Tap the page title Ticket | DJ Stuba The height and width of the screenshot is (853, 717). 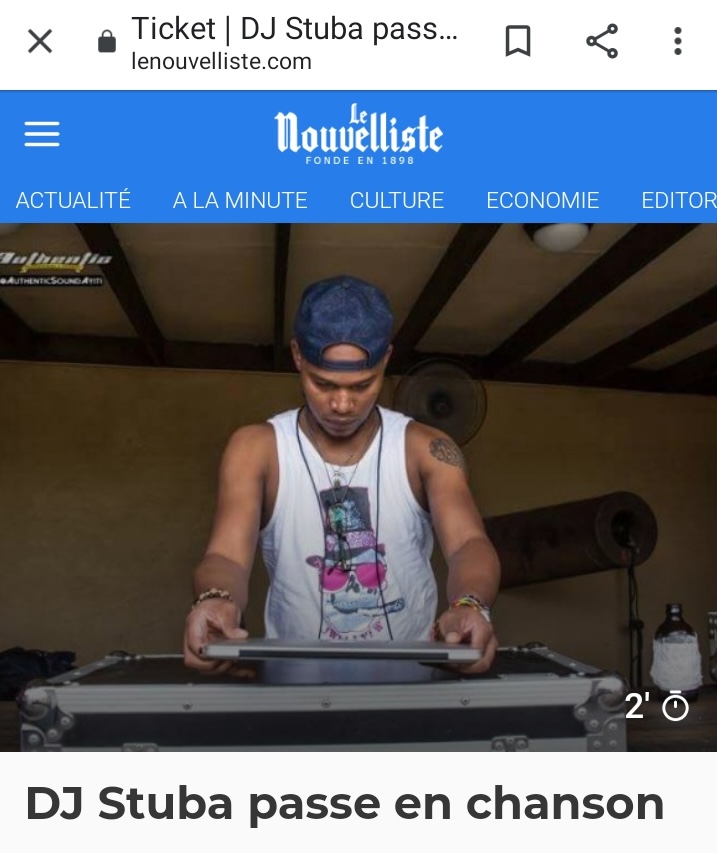[x=294, y=29]
